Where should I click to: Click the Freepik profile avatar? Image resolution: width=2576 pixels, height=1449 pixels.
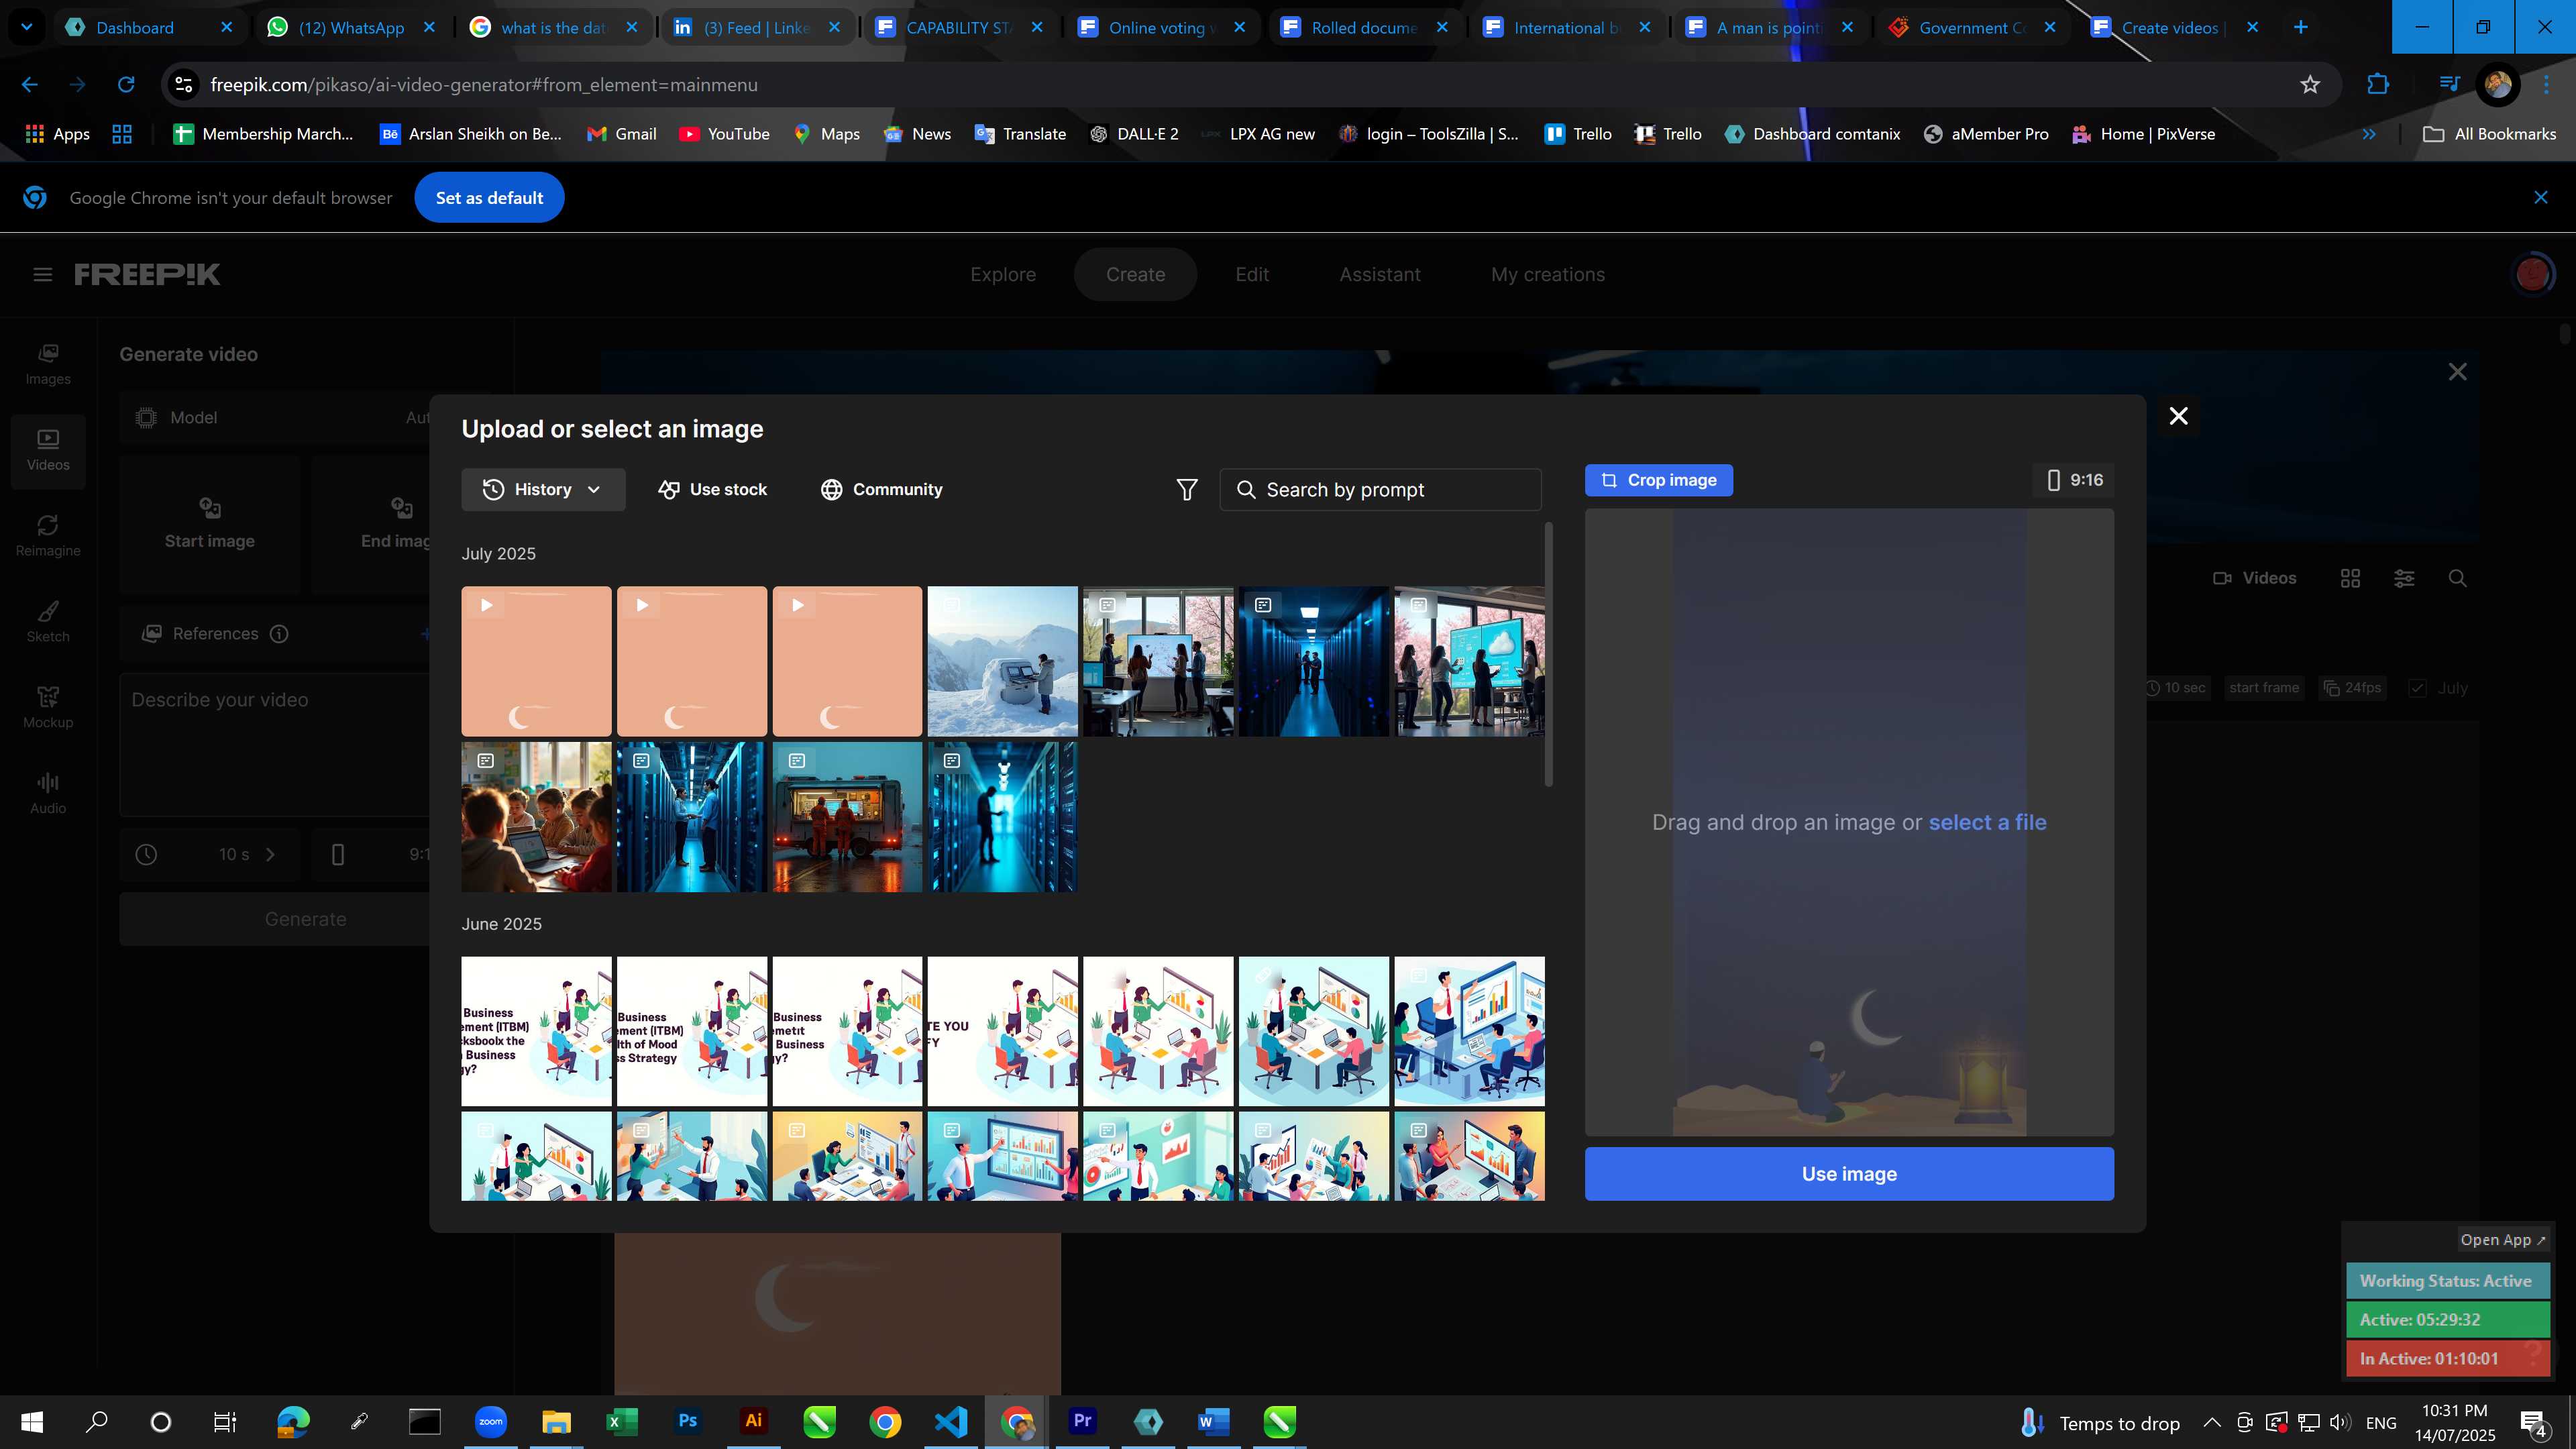tap(2533, 274)
